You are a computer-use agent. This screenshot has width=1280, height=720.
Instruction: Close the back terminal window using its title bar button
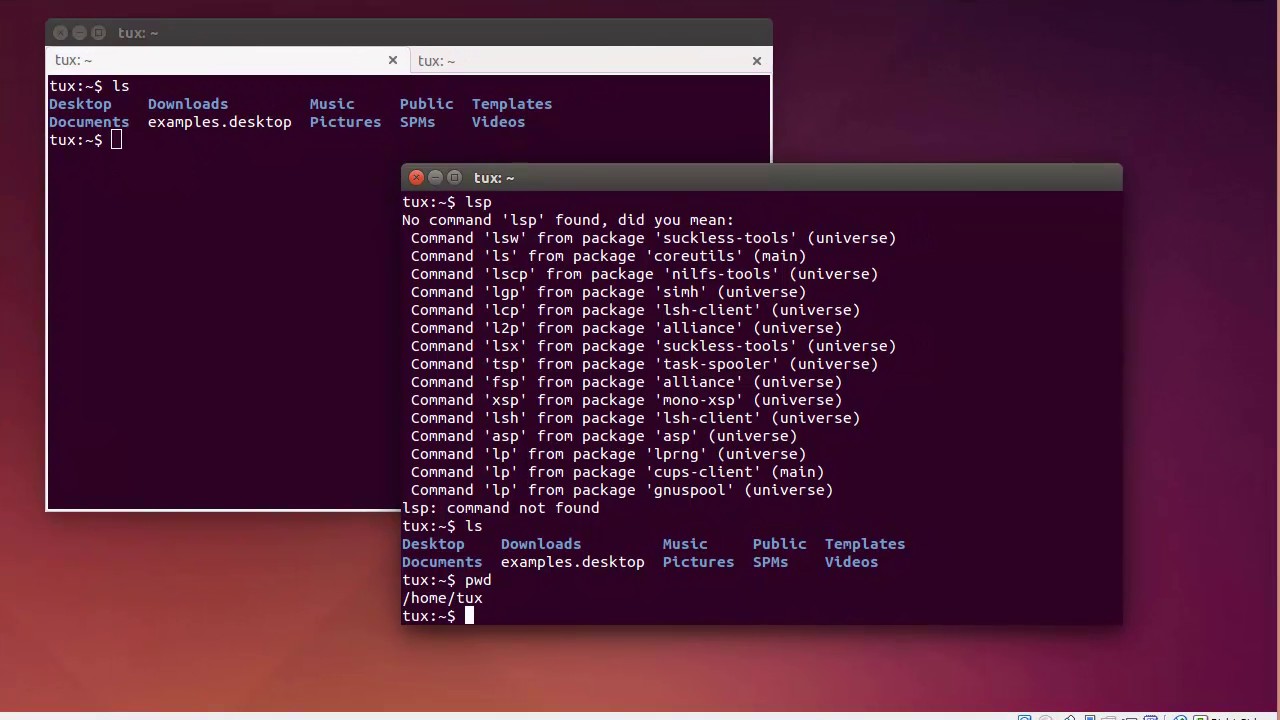60,33
